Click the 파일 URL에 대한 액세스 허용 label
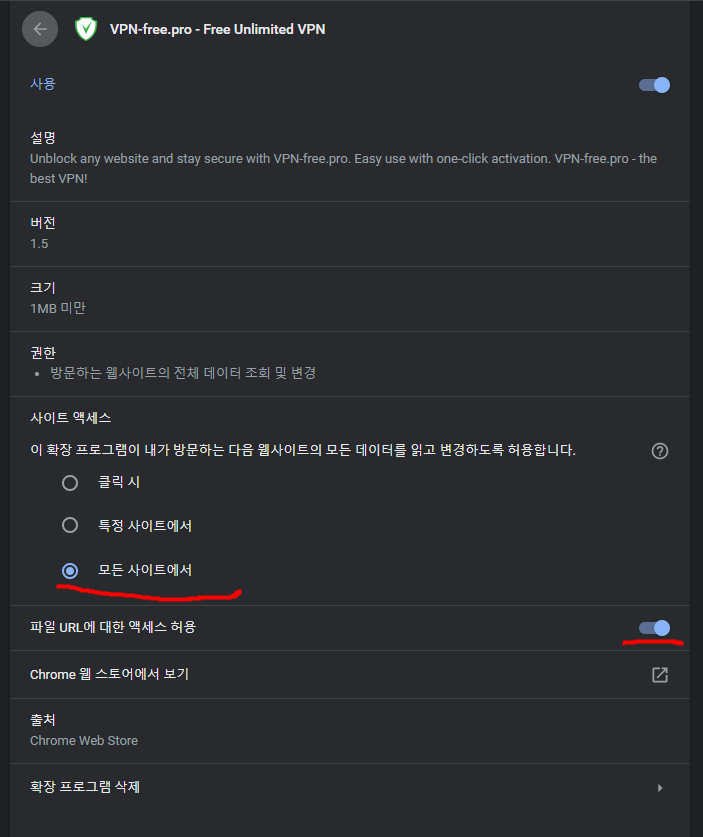Image resolution: width=703 pixels, height=837 pixels. point(113,627)
